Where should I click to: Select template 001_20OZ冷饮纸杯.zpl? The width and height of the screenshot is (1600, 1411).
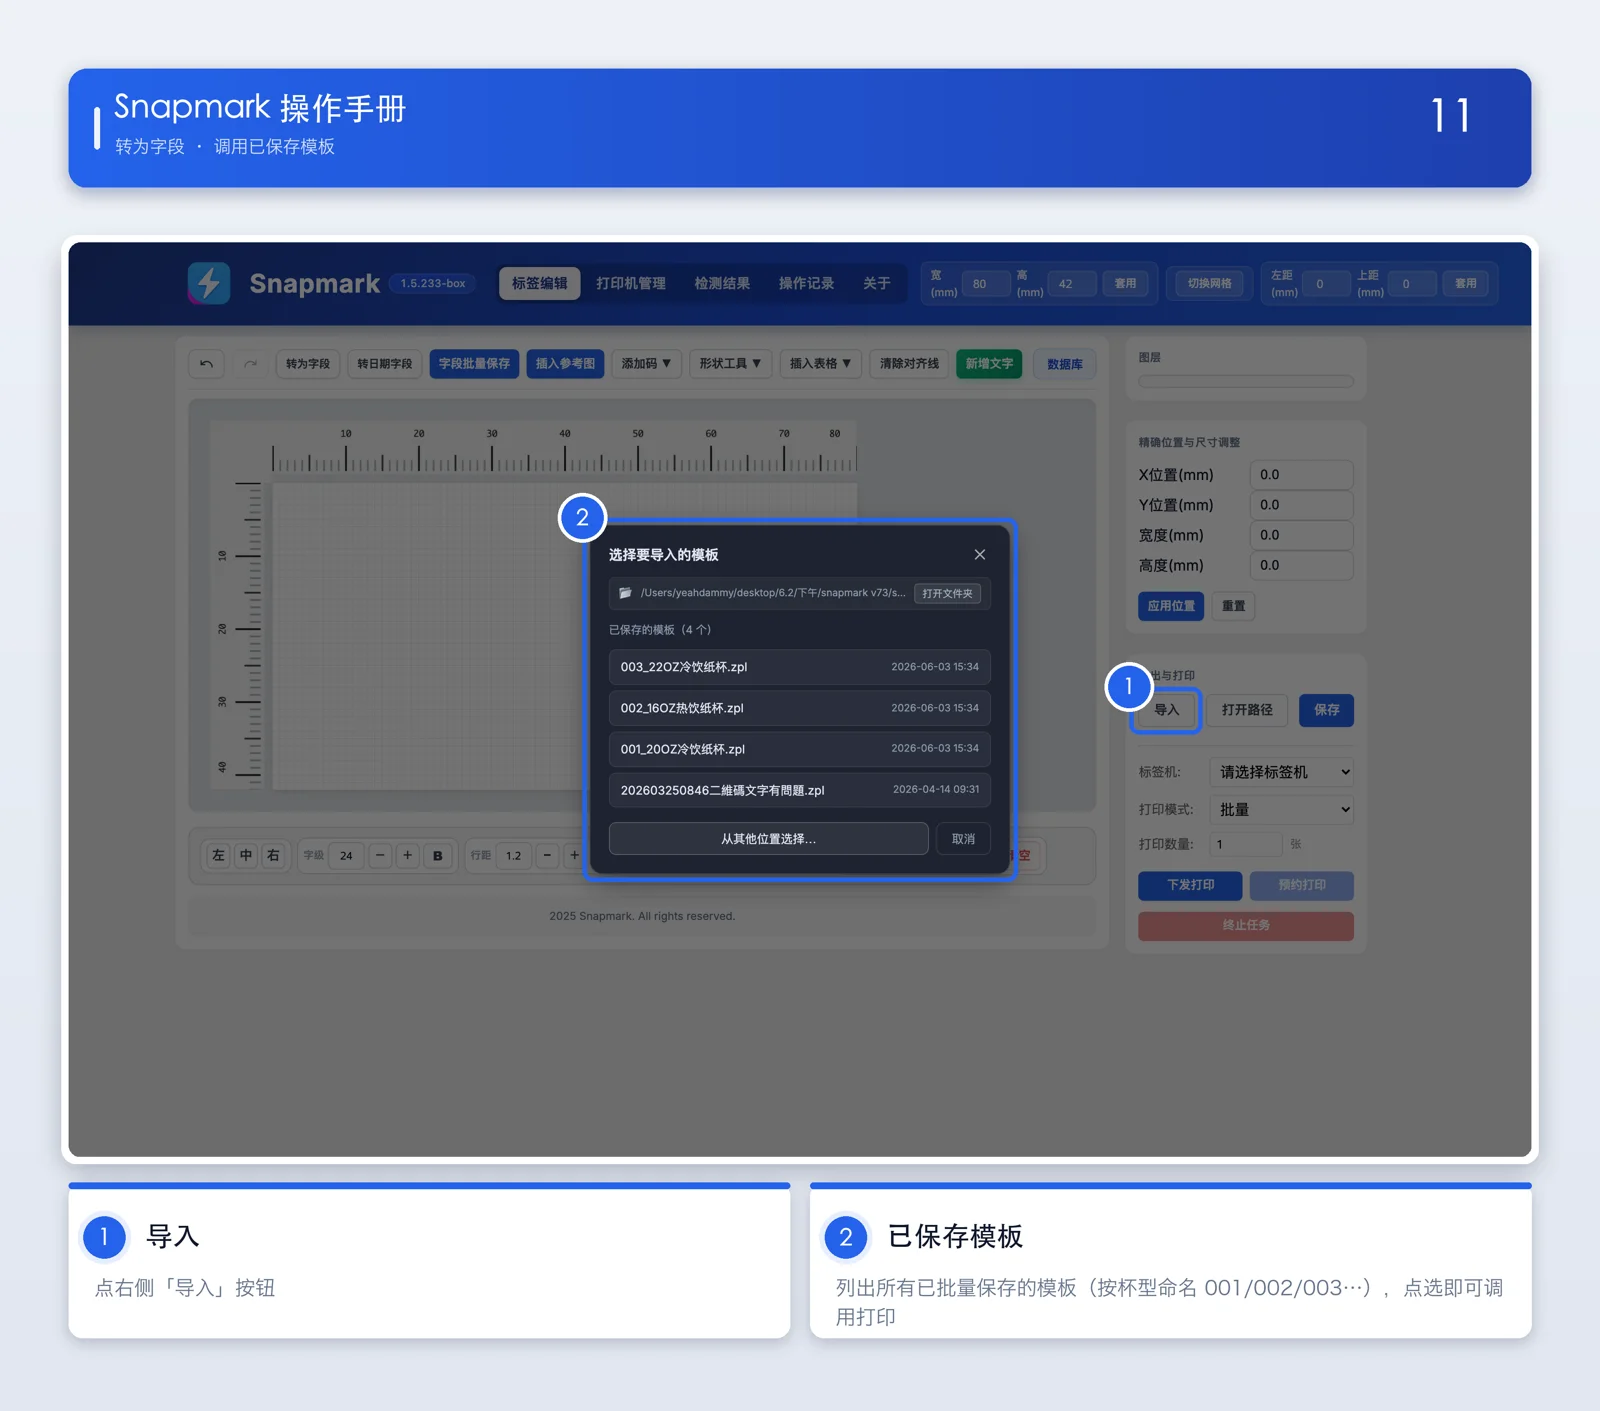800,749
